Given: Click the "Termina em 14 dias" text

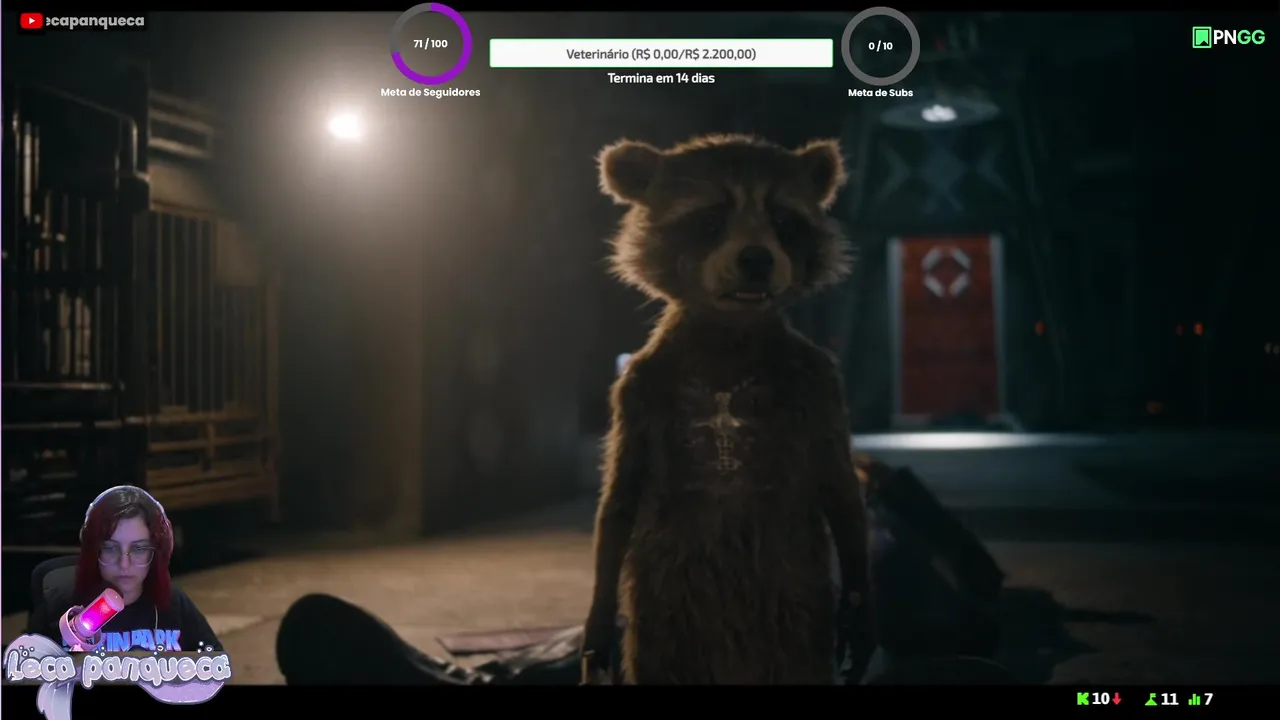Looking at the screenshot, I should (660, 78).
